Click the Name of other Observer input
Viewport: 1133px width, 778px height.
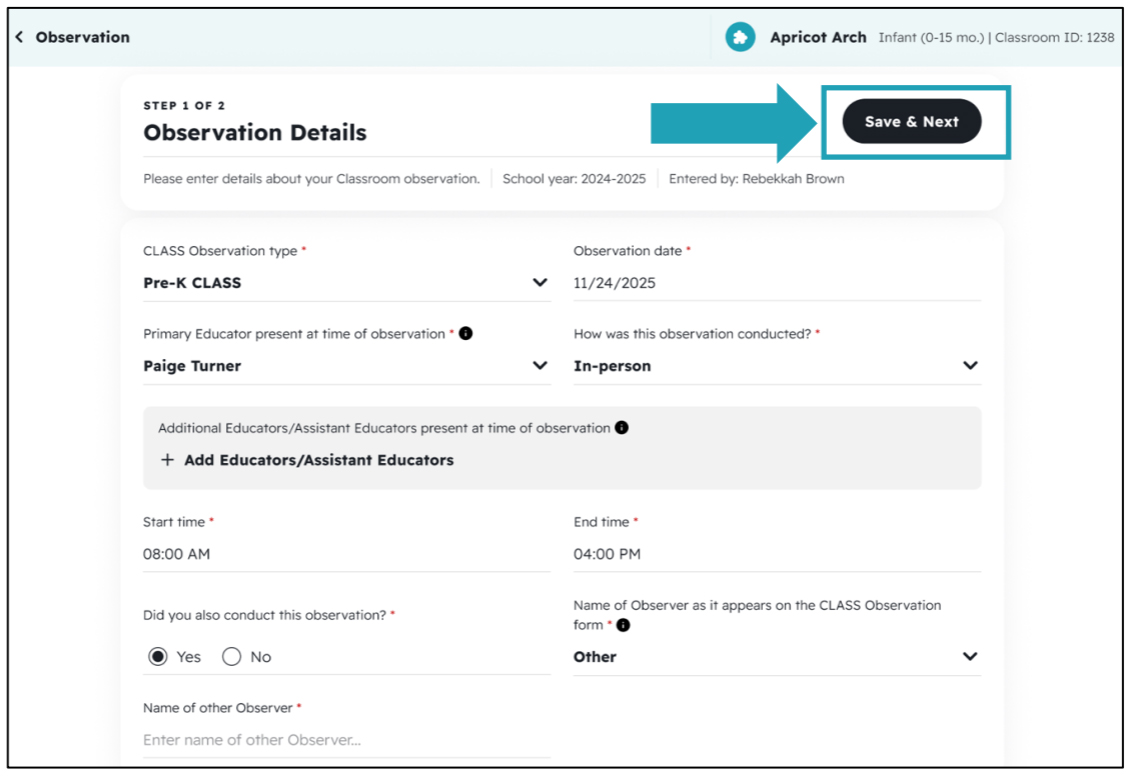[347, 740]
